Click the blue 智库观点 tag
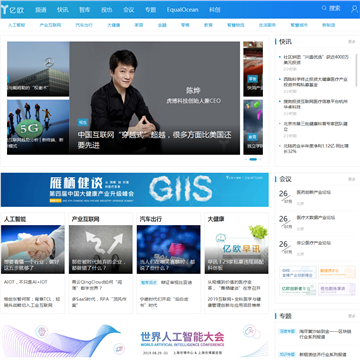The image size is (360, 360). point(148,282)
